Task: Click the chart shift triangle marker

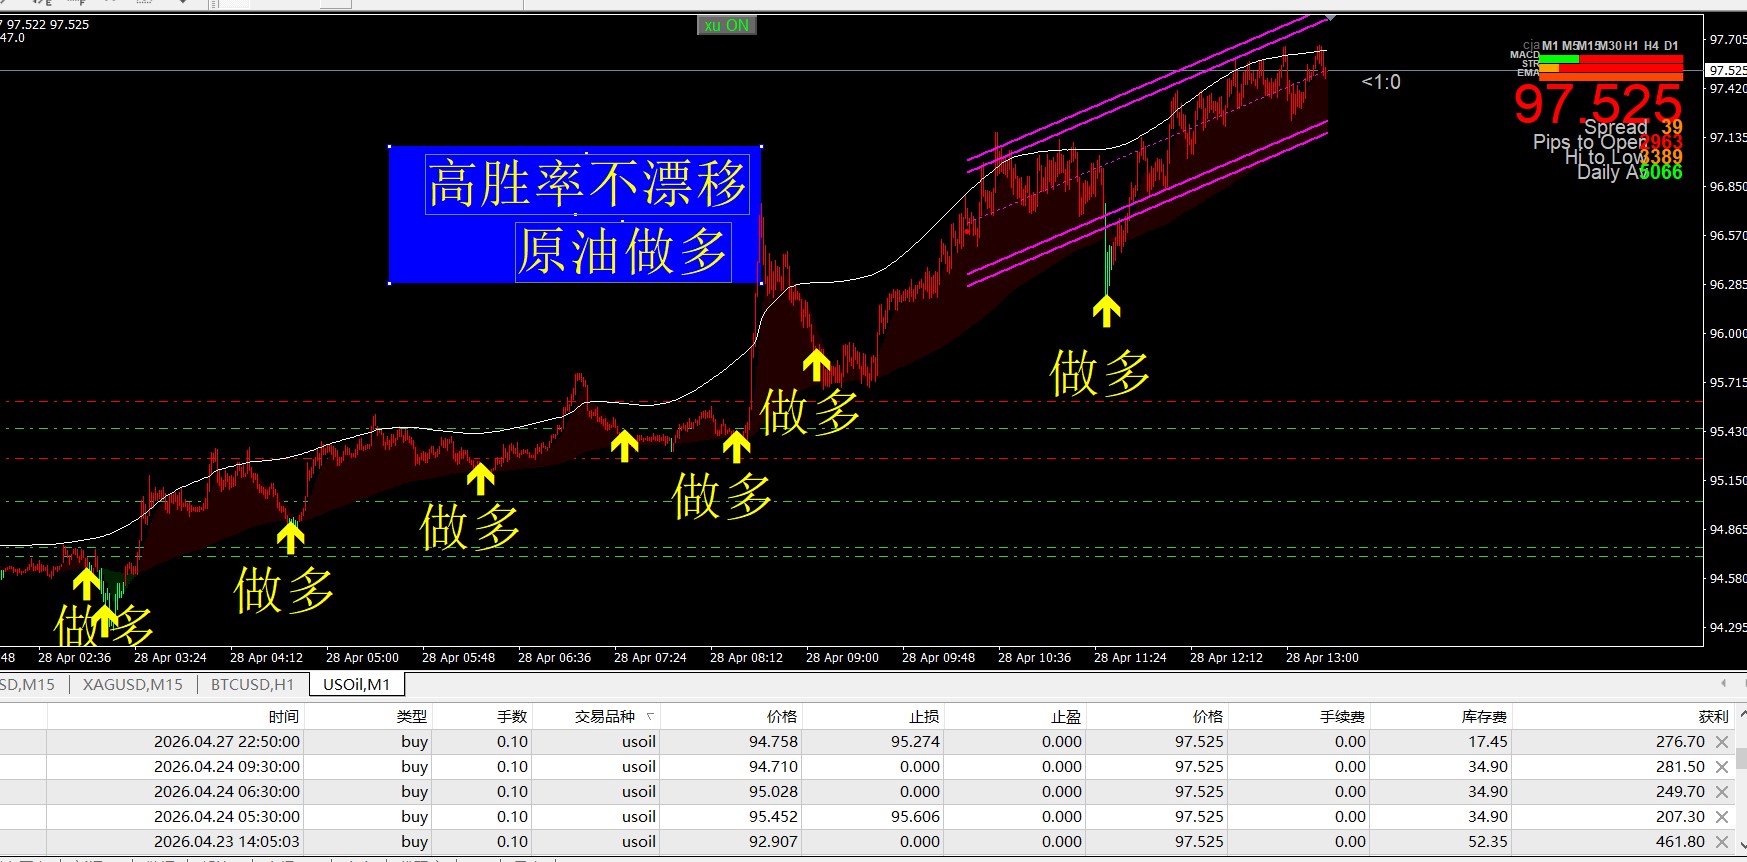Action: pyautogui.click(x=1330, y=18)
